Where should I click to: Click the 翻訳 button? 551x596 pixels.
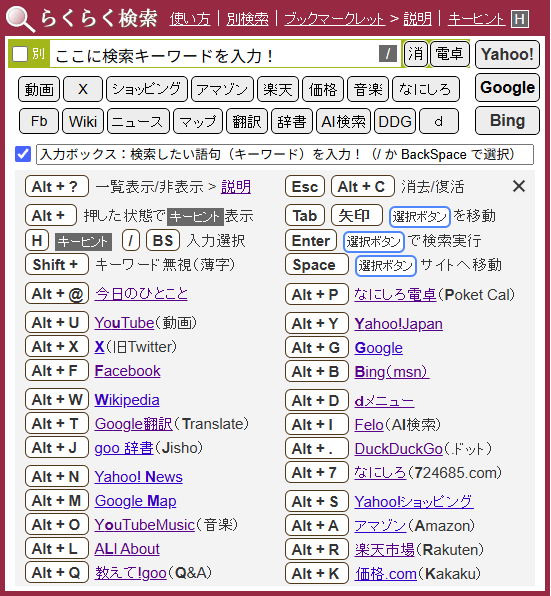coord(247,121)
